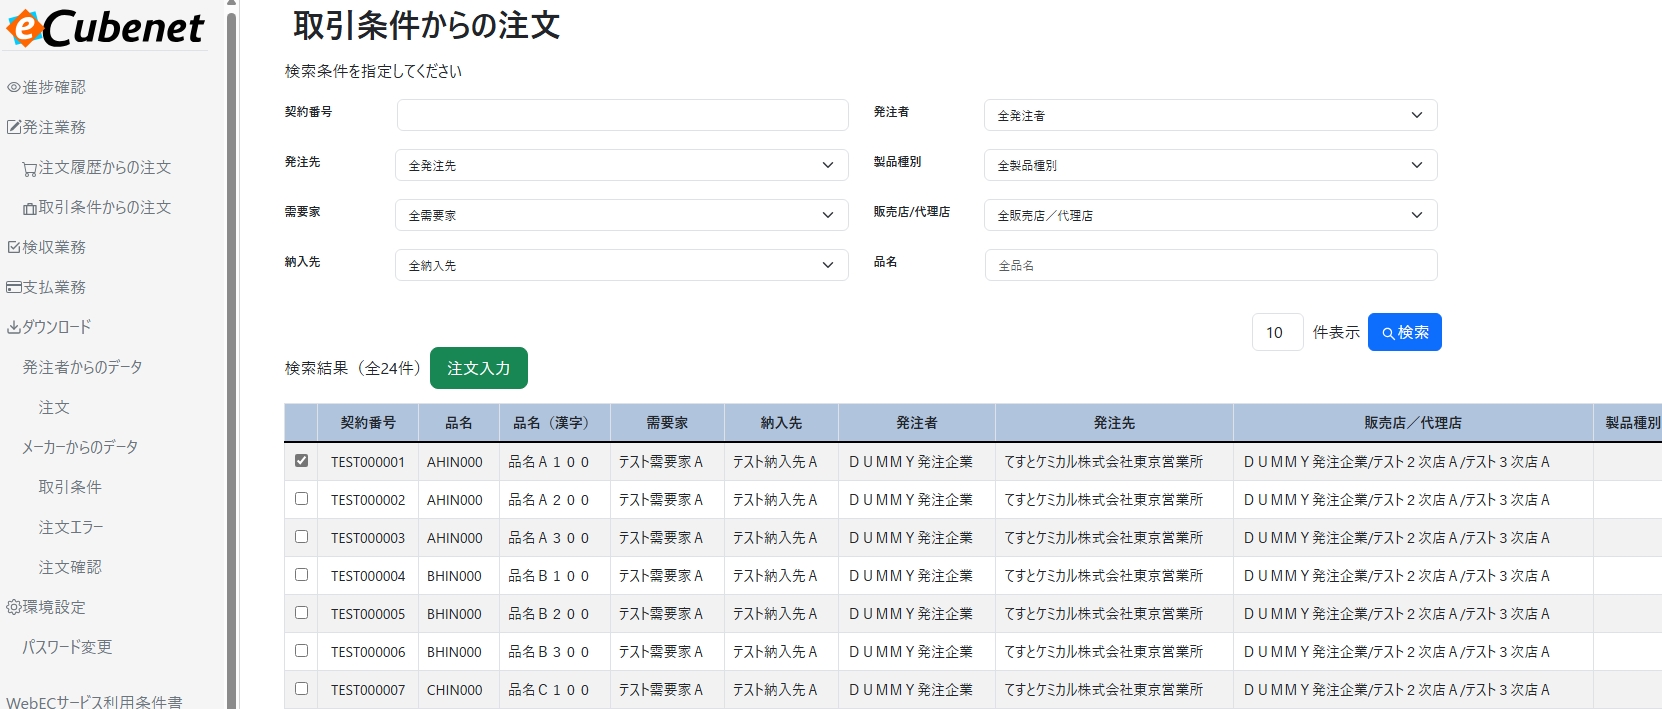The height and width of the screenshot is (709, 1662).
Task: Enable the TEST000006 row checkbox
Action: 301,651
